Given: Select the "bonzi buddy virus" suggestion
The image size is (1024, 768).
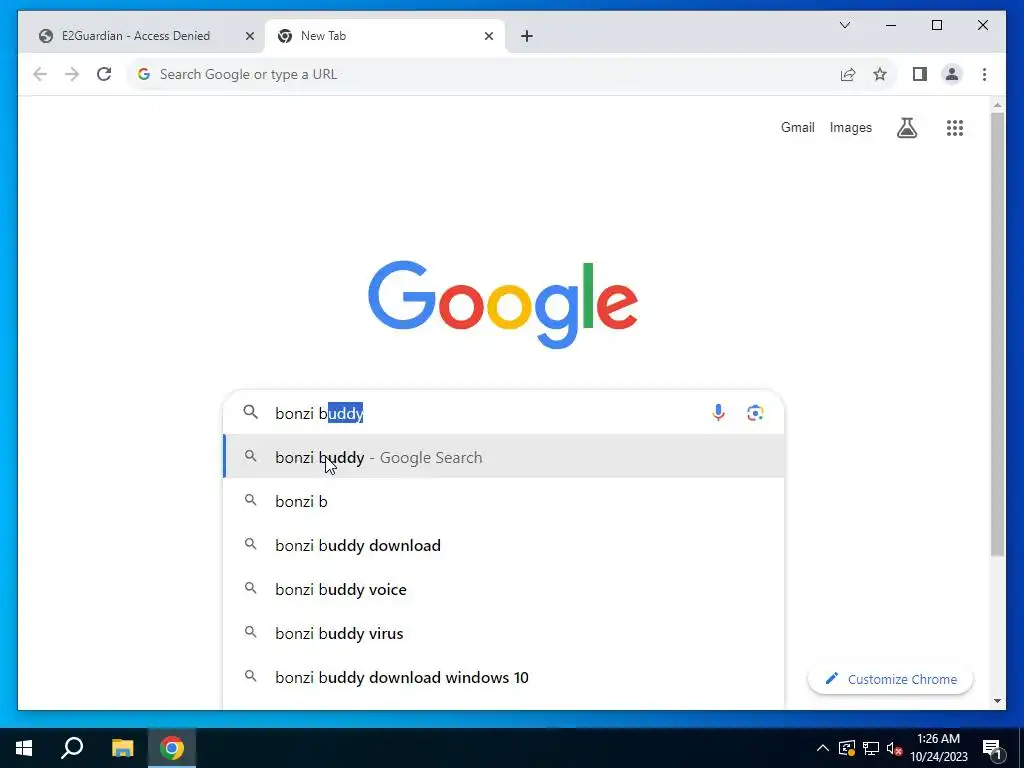Looking at the screenshot, I should (x=504, y=633).
